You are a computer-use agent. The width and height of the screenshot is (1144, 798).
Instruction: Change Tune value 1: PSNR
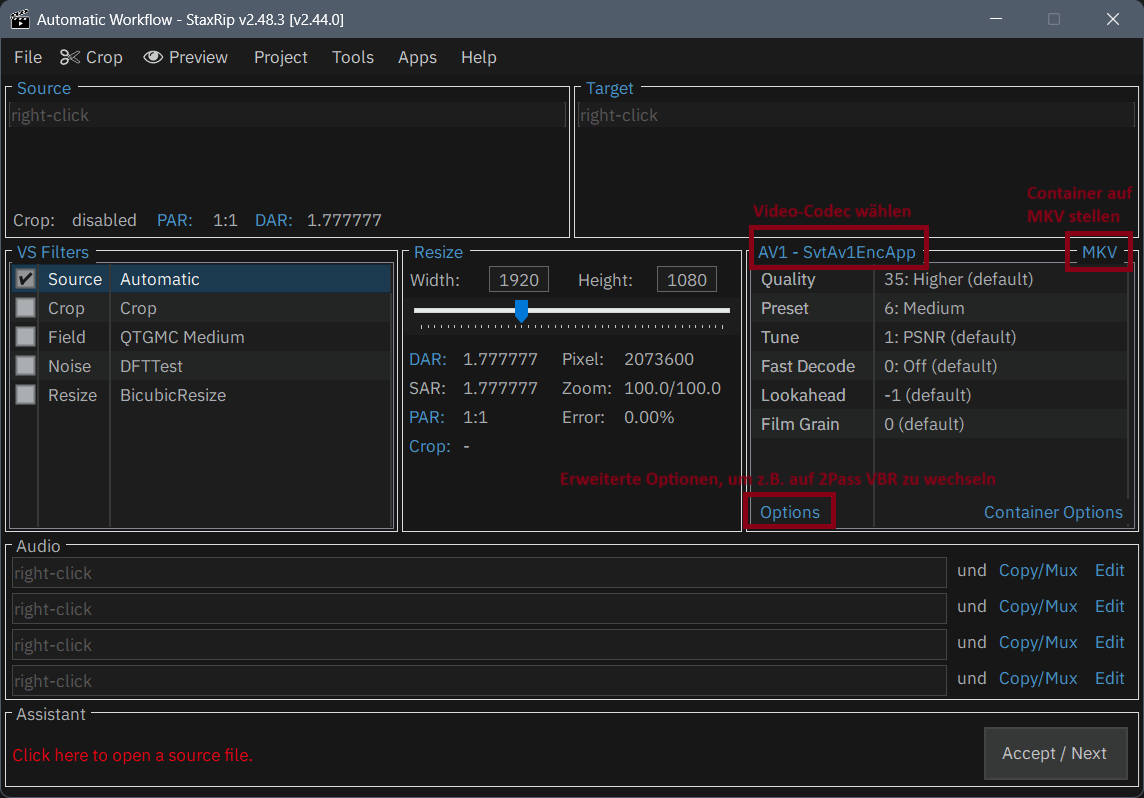(x=950, y=337)
